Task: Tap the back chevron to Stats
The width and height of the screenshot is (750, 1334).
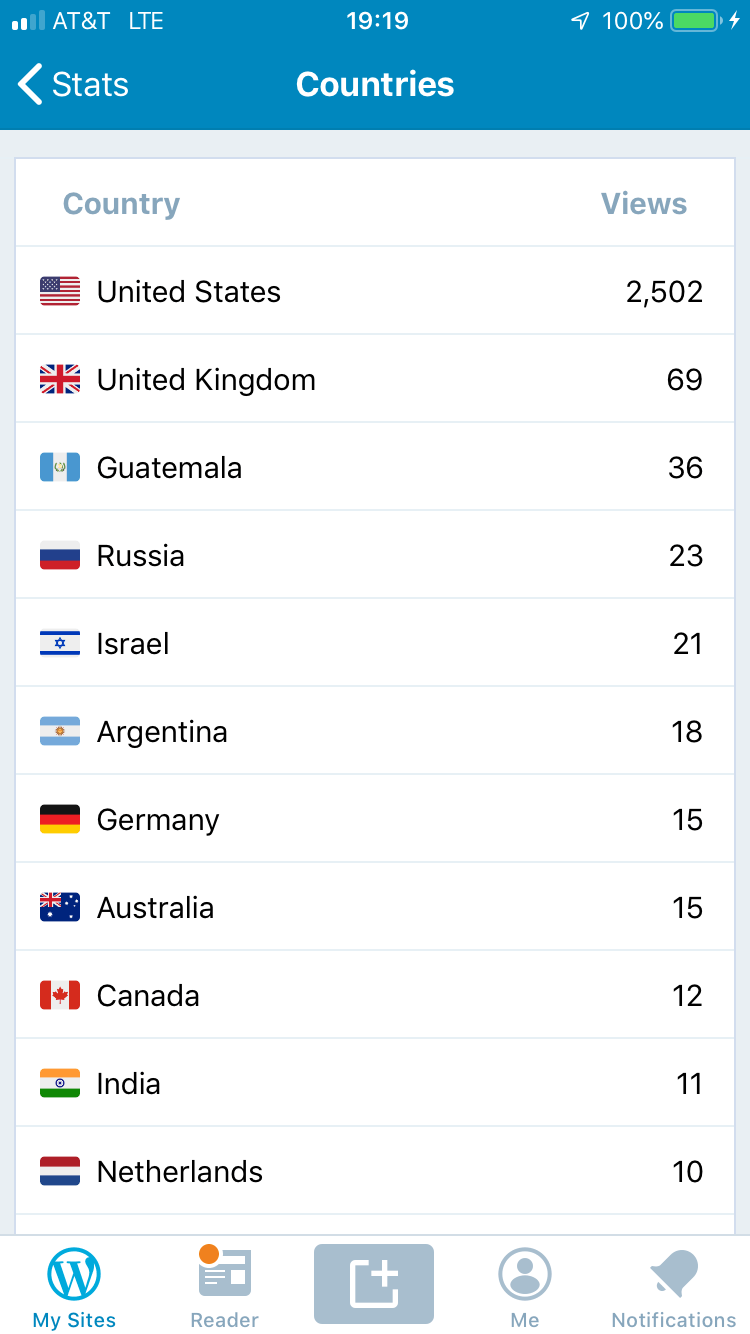Action: coord(32,85)
